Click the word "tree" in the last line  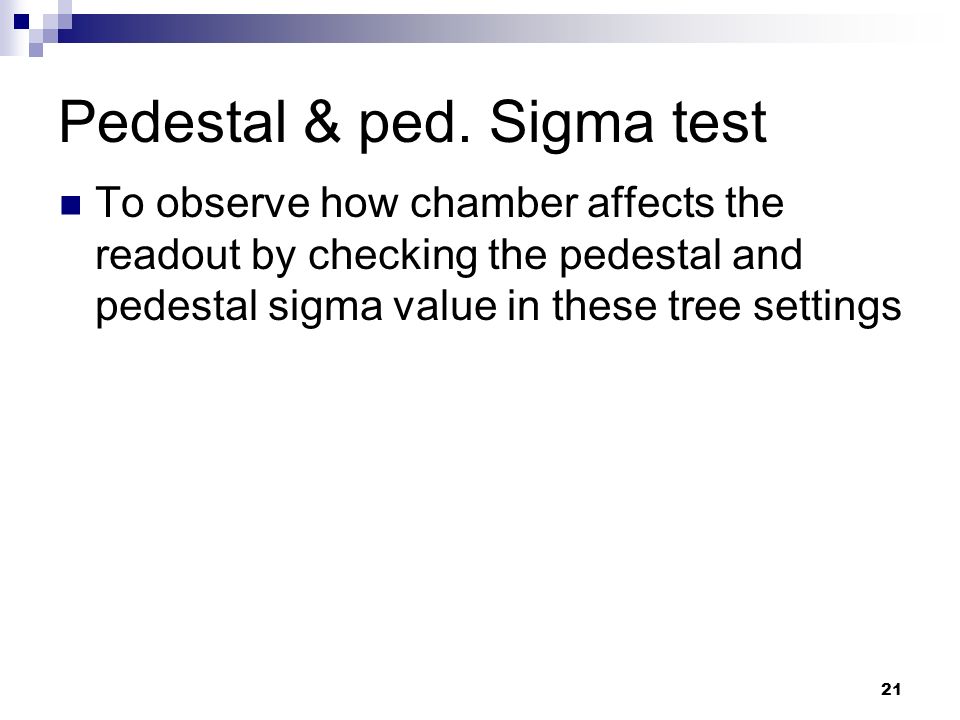tap(705, 307)
